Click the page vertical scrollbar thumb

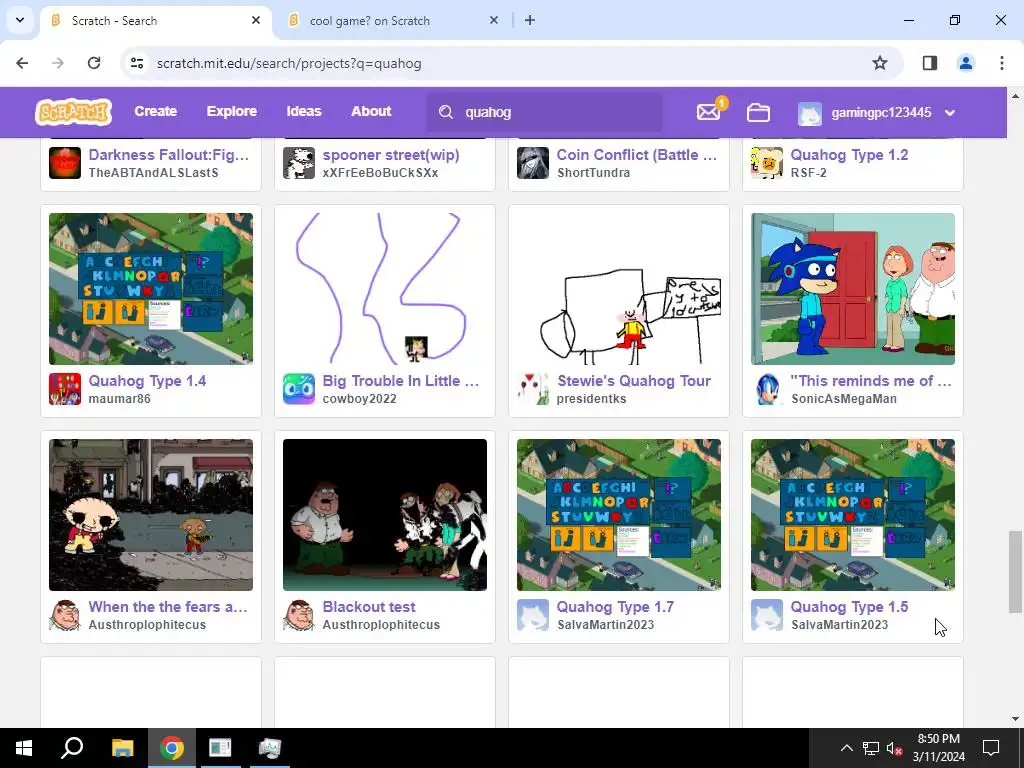(x=1015, y=572)
